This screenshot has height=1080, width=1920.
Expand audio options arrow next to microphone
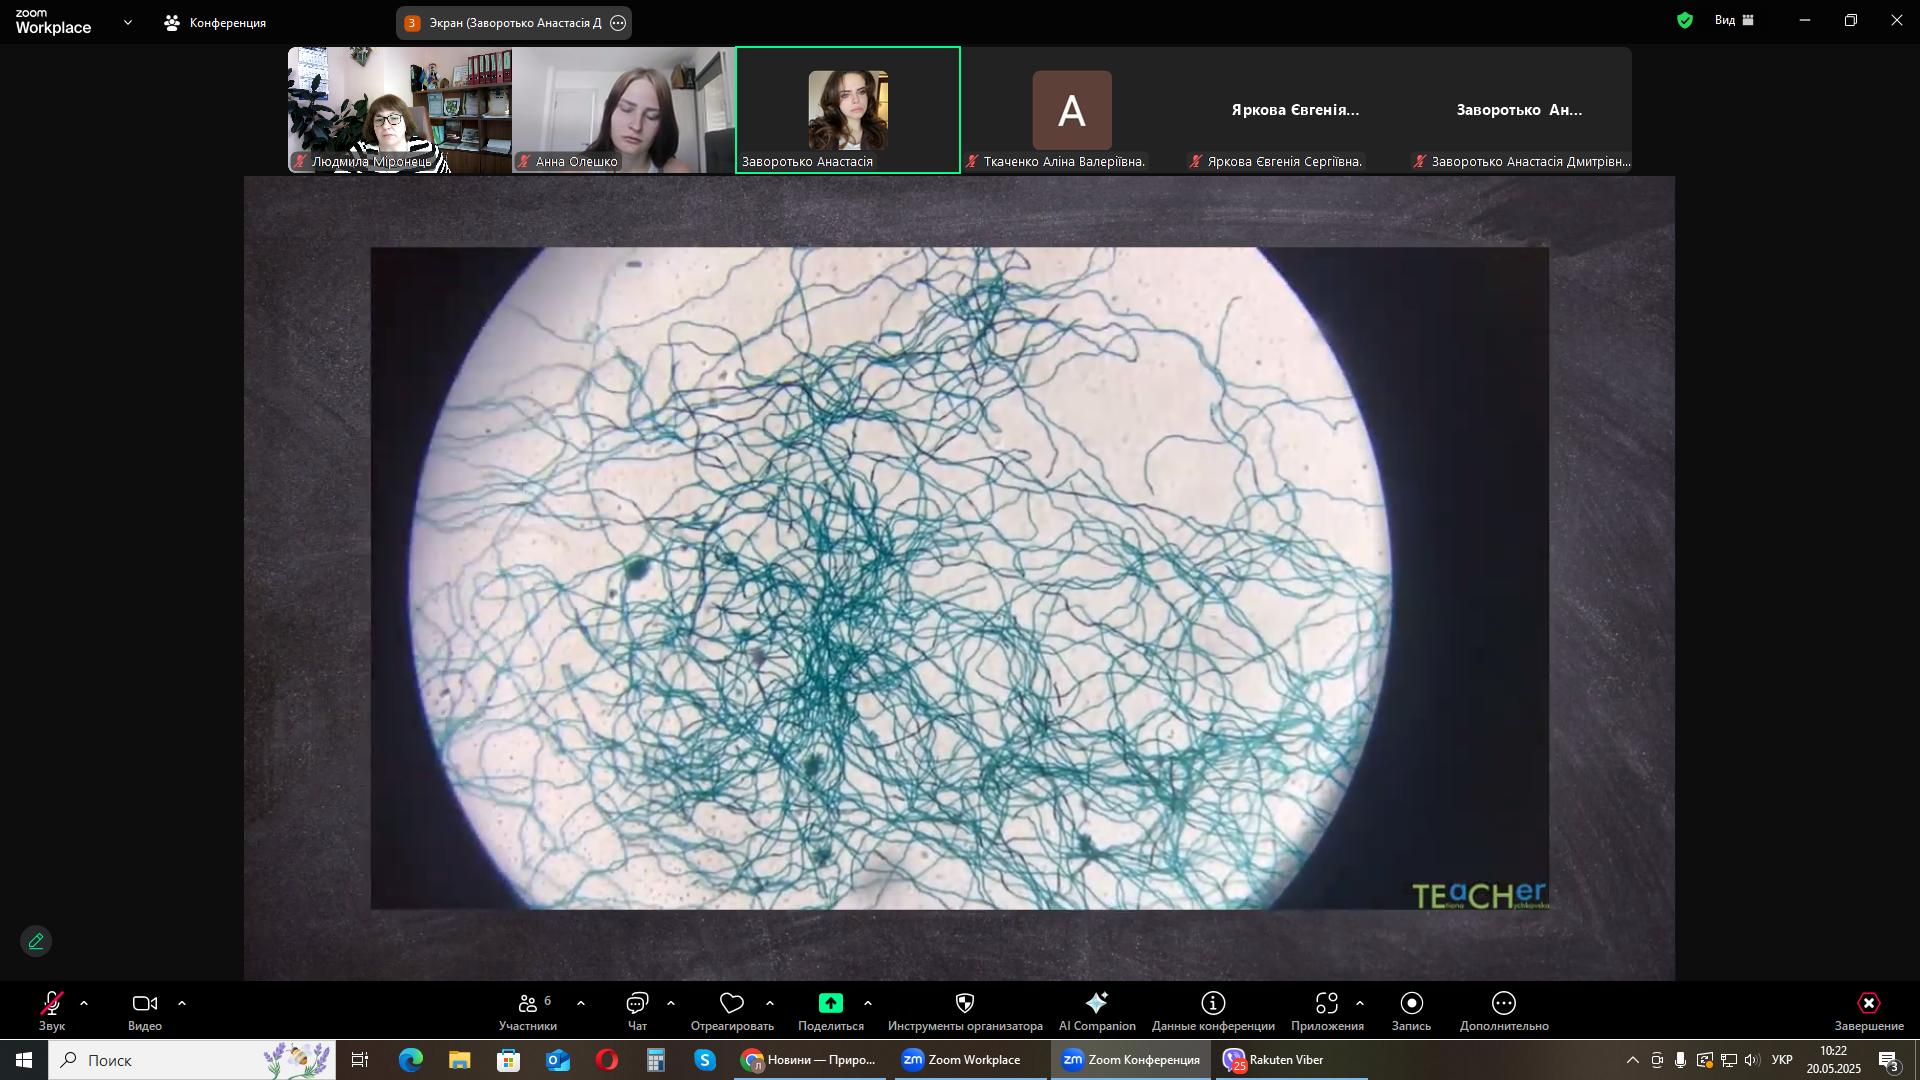pos(84,1003)
